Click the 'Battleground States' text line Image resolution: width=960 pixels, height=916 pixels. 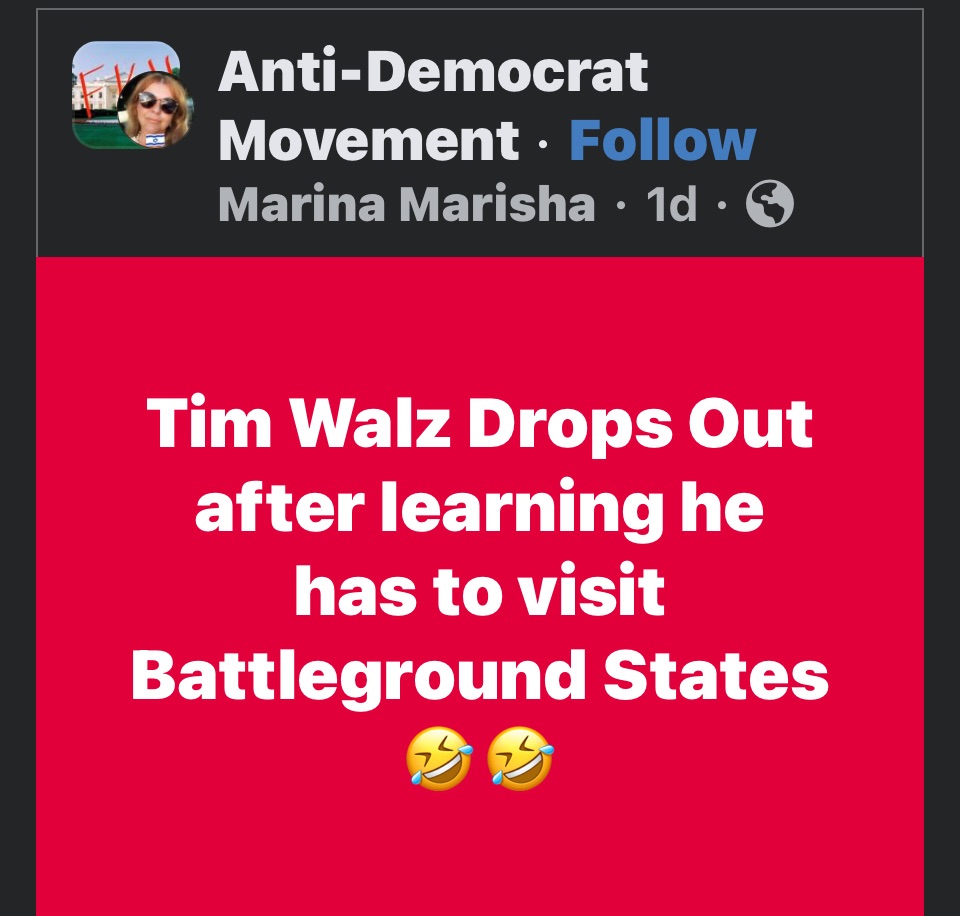coord(480,677)
